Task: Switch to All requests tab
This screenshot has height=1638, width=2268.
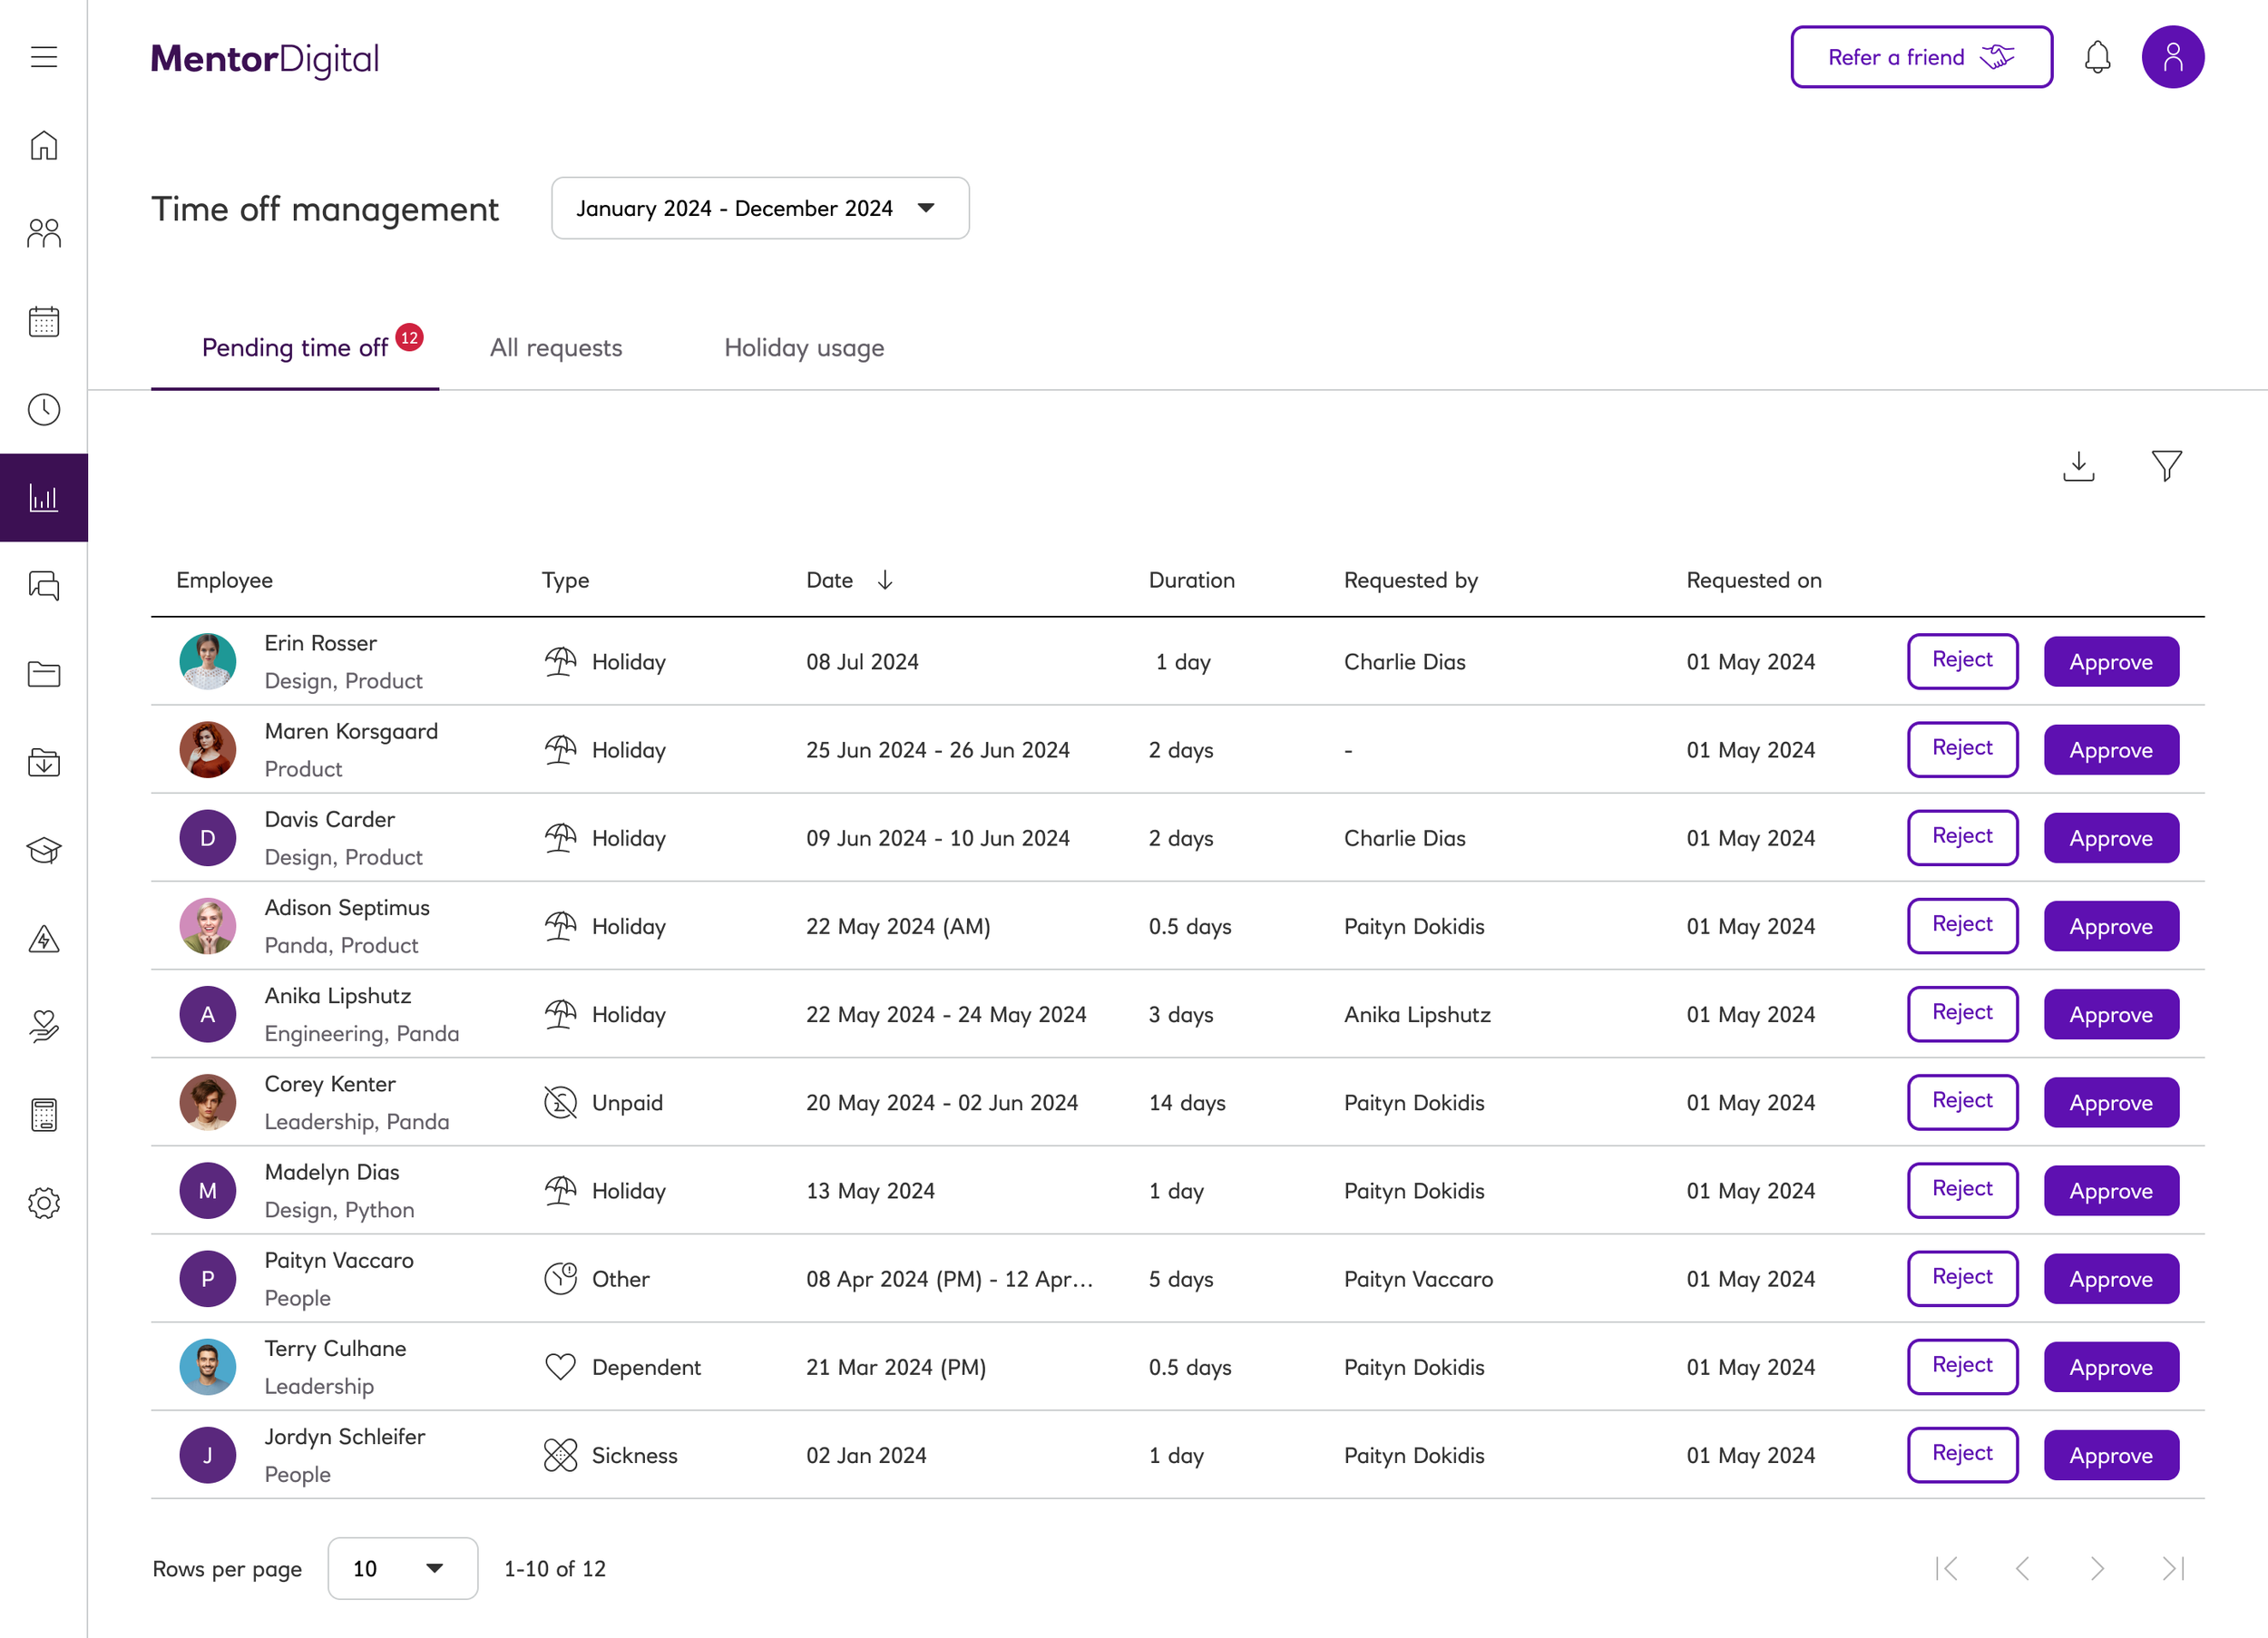Action: pyautogui.click(x=556, y=347)
